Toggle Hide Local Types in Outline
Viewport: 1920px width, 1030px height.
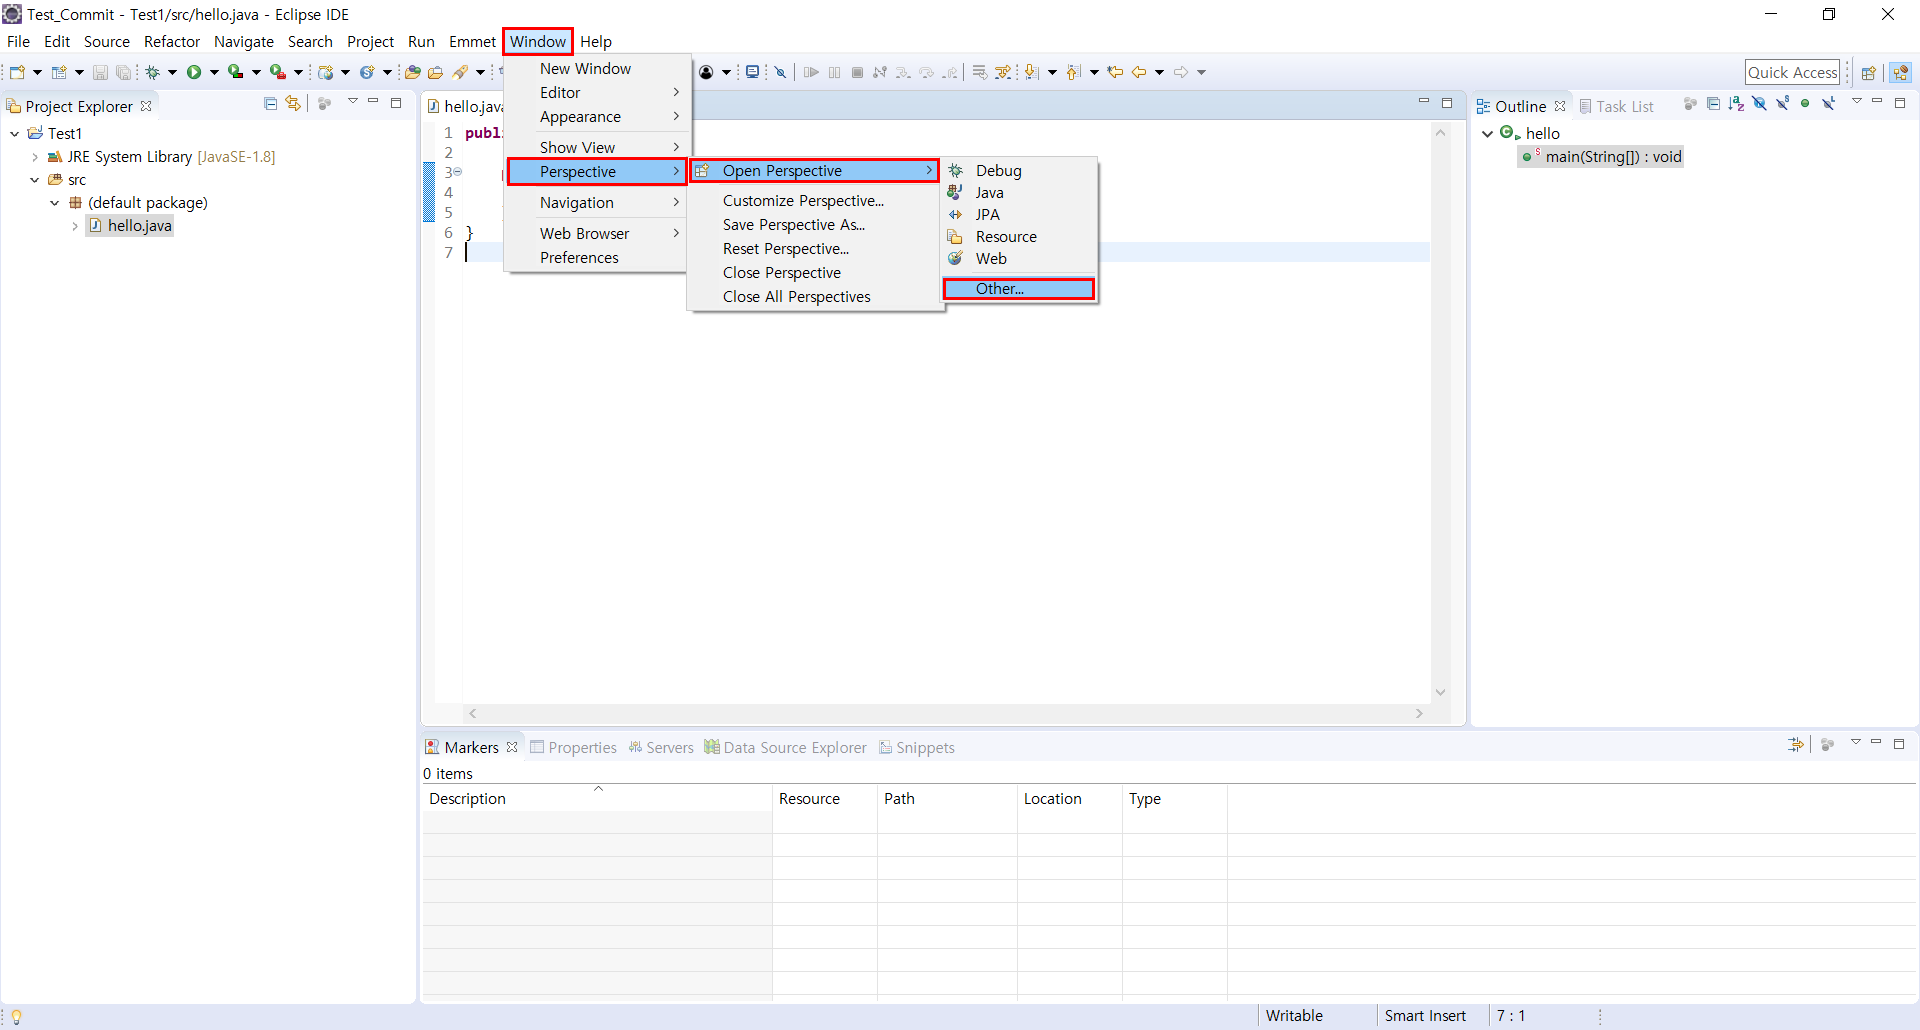point(1828,103)
